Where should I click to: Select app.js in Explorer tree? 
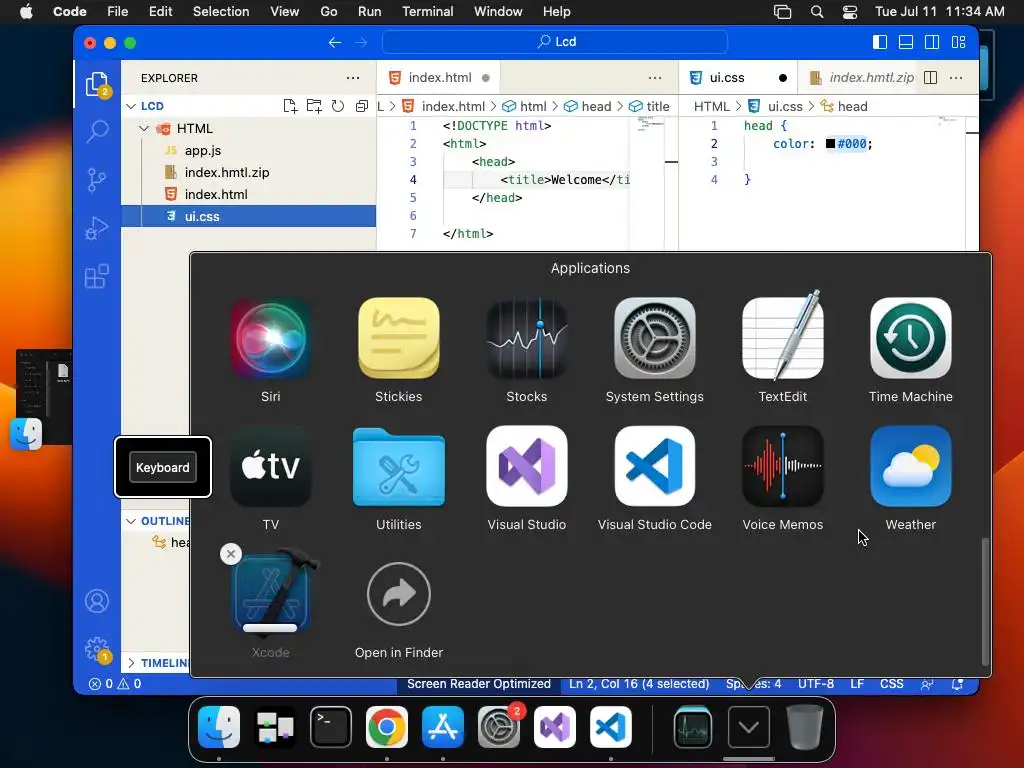click(249, 150)
